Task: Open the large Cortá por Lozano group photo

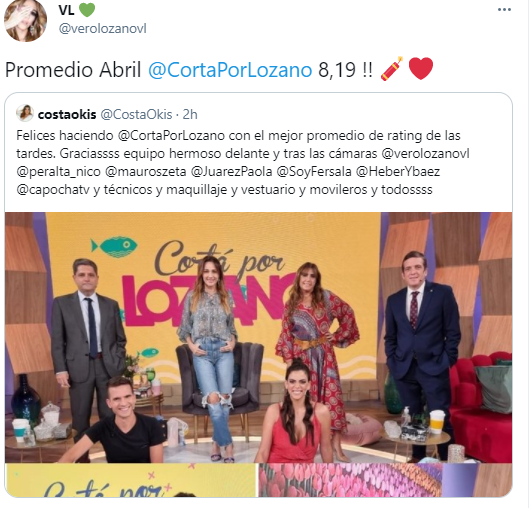Action: (x=258, y=337)
